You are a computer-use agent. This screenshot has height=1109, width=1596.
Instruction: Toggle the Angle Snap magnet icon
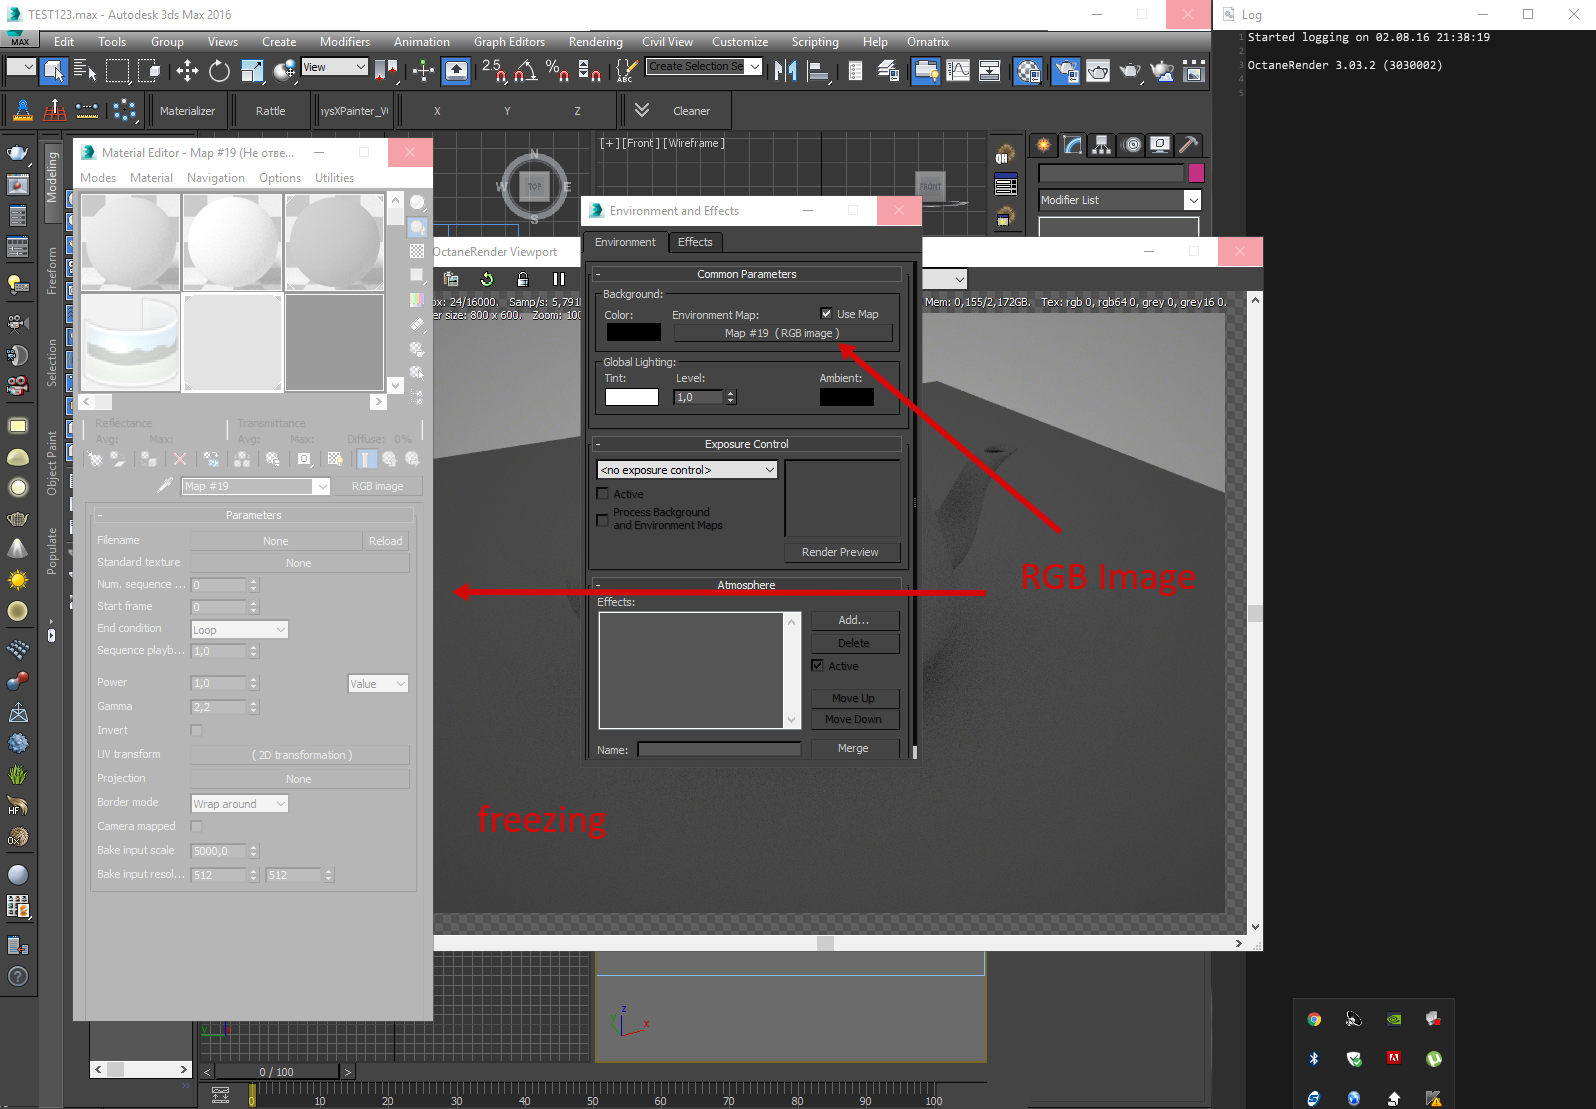click(x=525, y=70)
